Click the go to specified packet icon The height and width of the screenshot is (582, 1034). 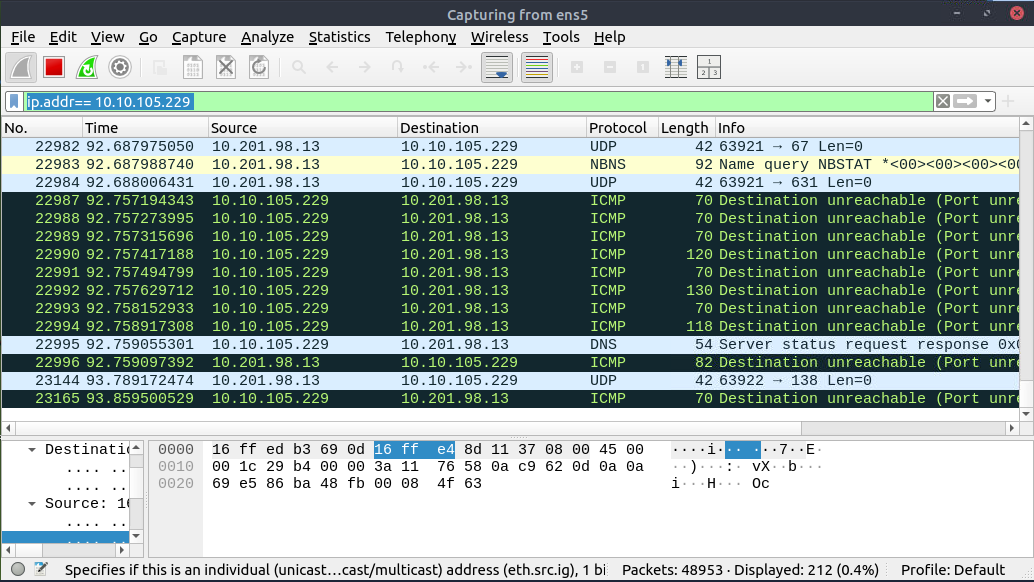coord(398,67)
